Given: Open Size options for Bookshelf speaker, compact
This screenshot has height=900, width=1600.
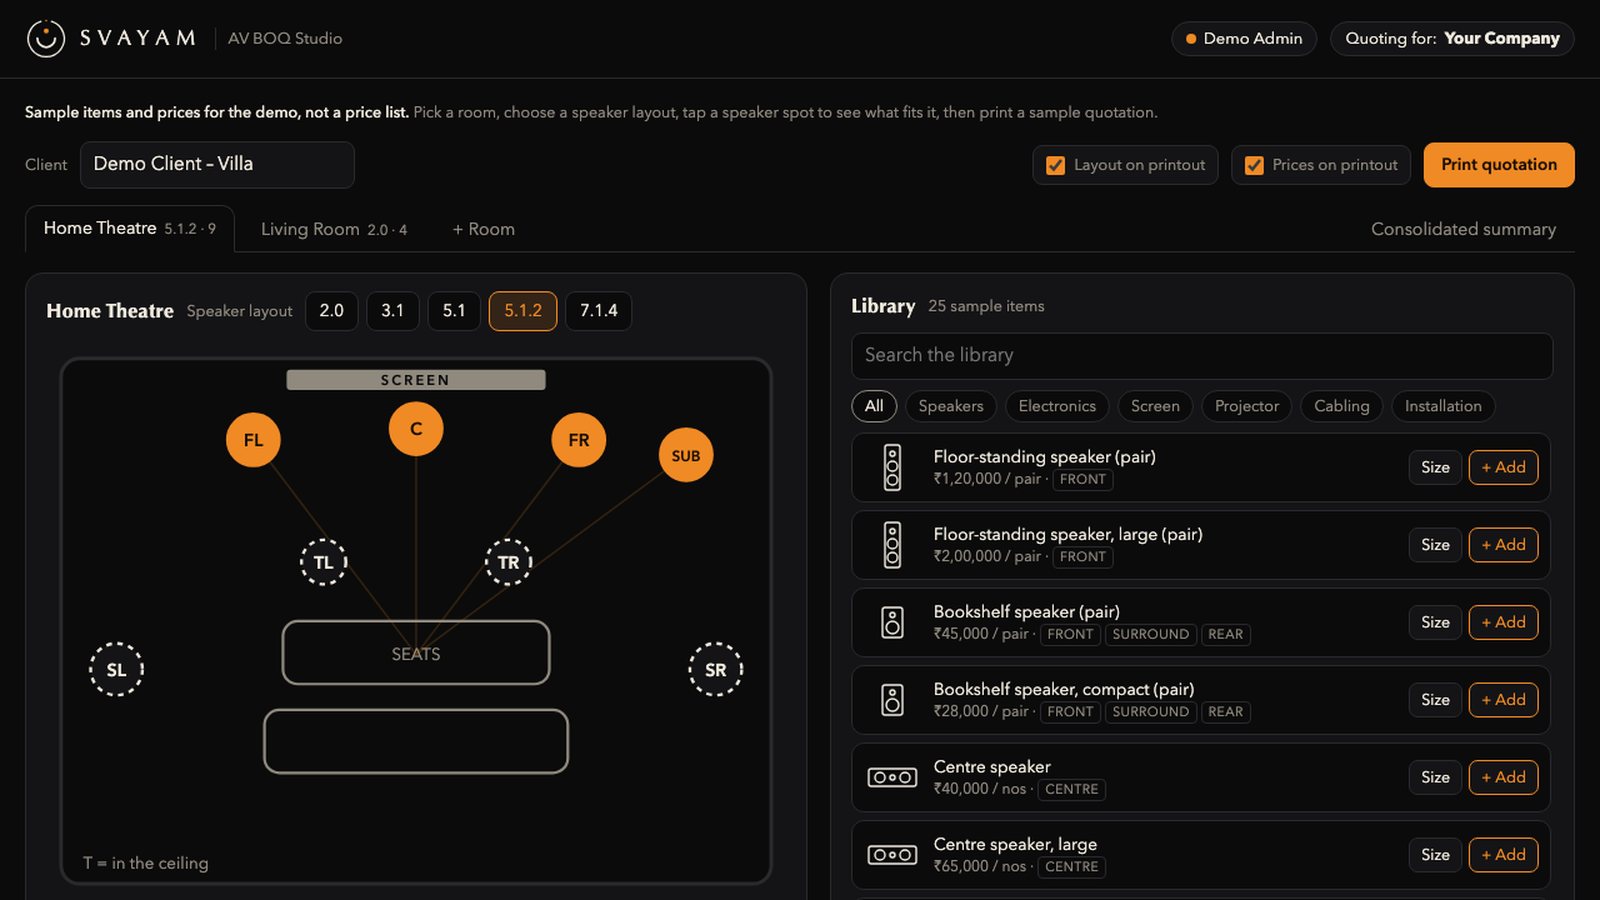Looking at the screenshot, I should point(1435,700).
